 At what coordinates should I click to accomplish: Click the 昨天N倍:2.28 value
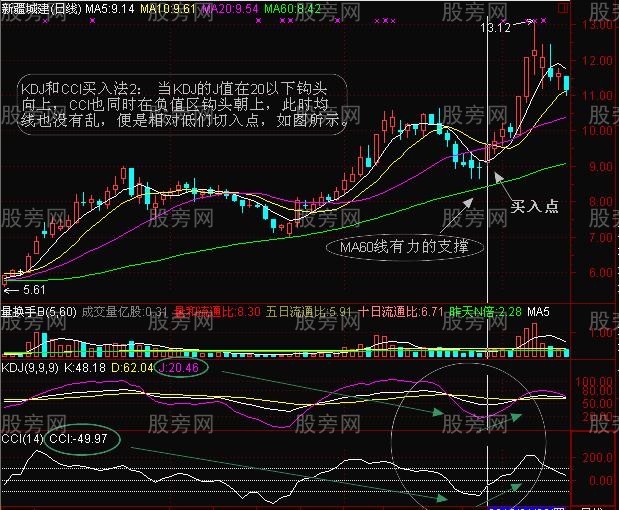[x=486, y=312]
